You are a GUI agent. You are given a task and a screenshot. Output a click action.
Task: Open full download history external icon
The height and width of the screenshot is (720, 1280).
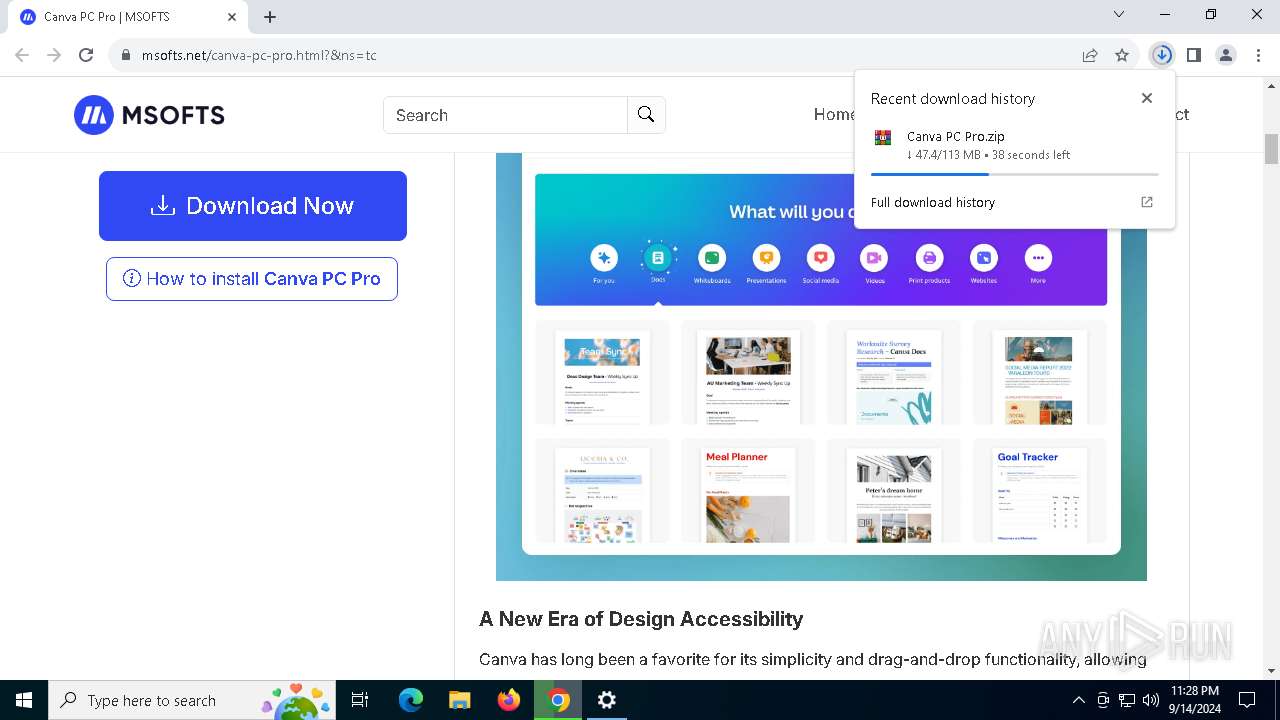[x=1147, y=202]
